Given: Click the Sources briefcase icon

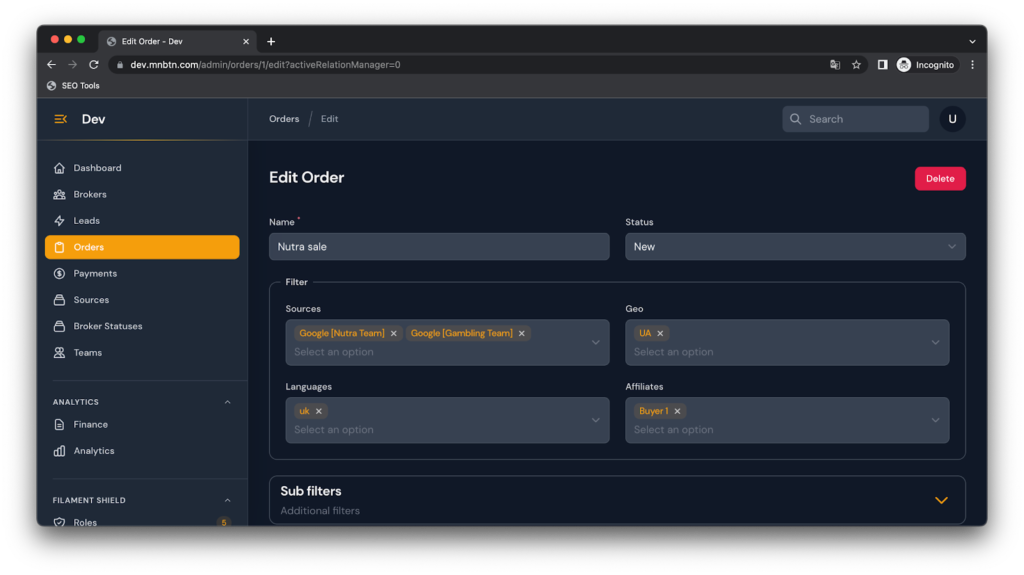Looking at the screenshot, I should pos(60,300).
